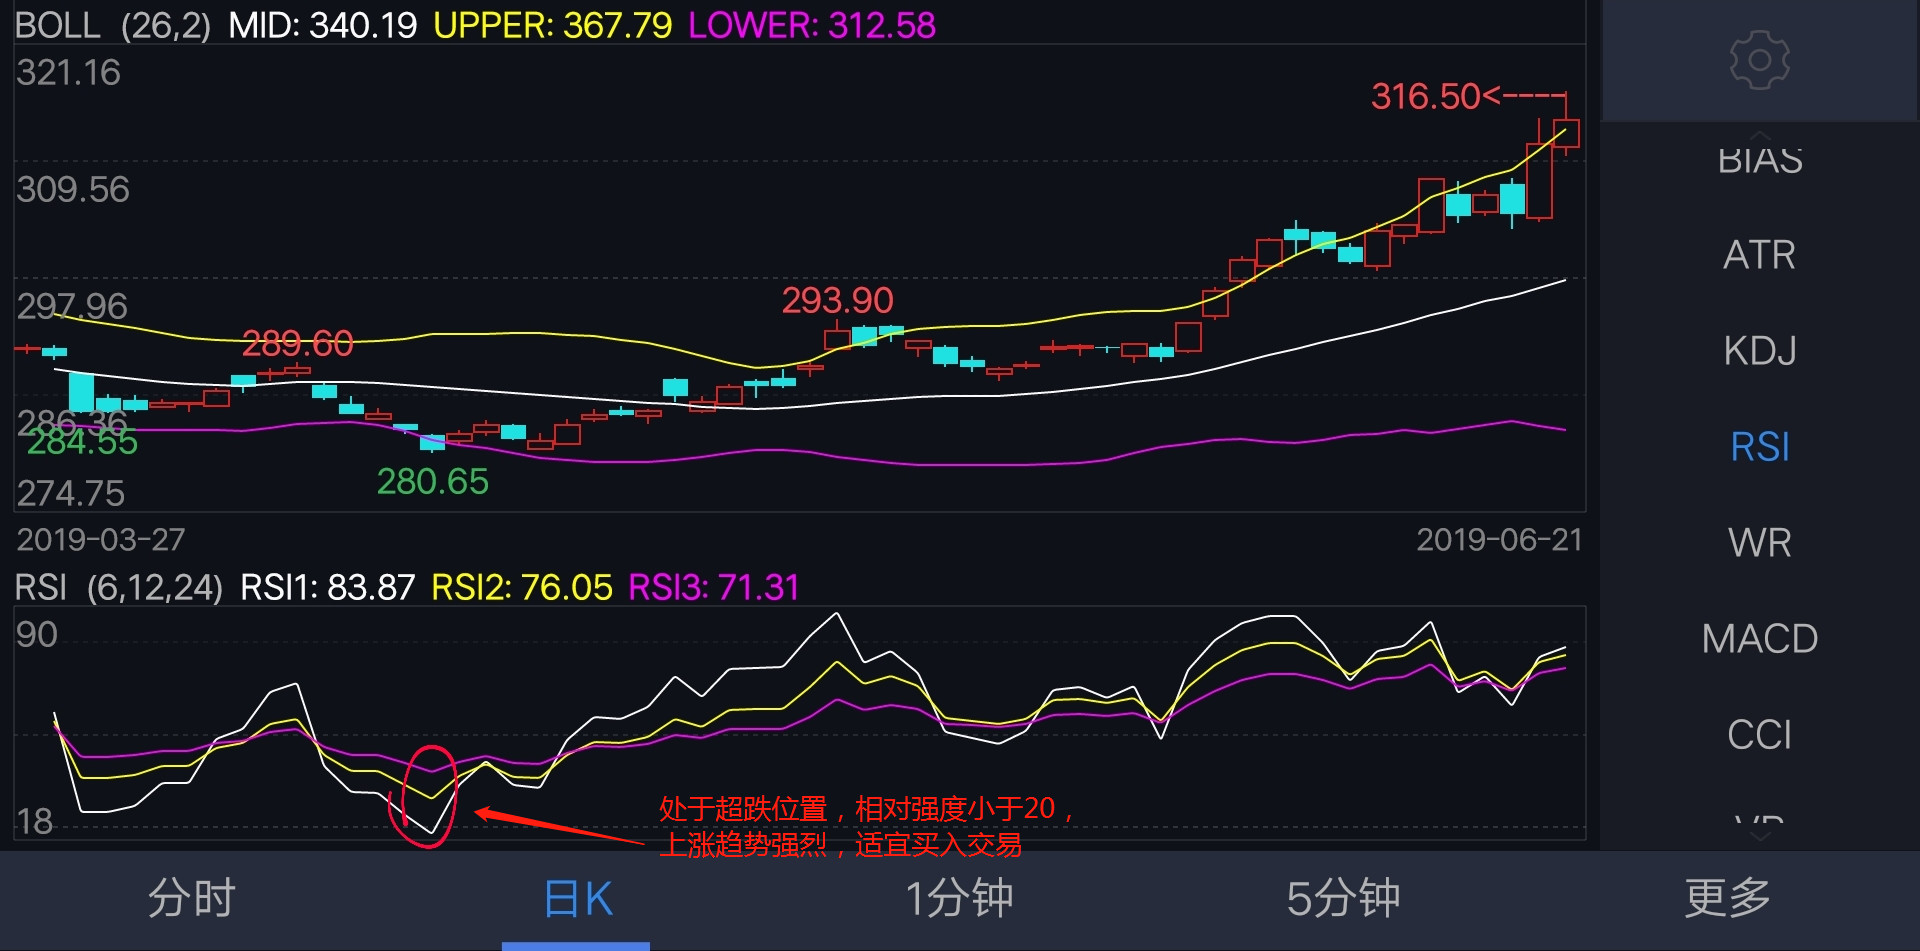Switch to the MACD indicator
Image resolution: width=1920 pixels, height=951 pixels.
[x=1758, y=638]
